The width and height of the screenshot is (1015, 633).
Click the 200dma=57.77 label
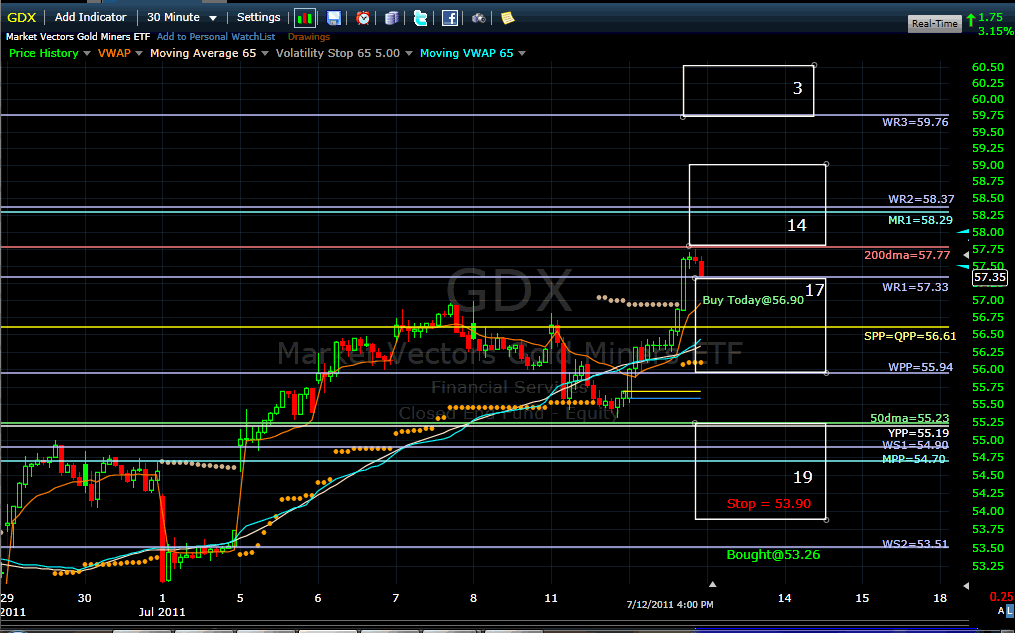[x=907, y=256]
